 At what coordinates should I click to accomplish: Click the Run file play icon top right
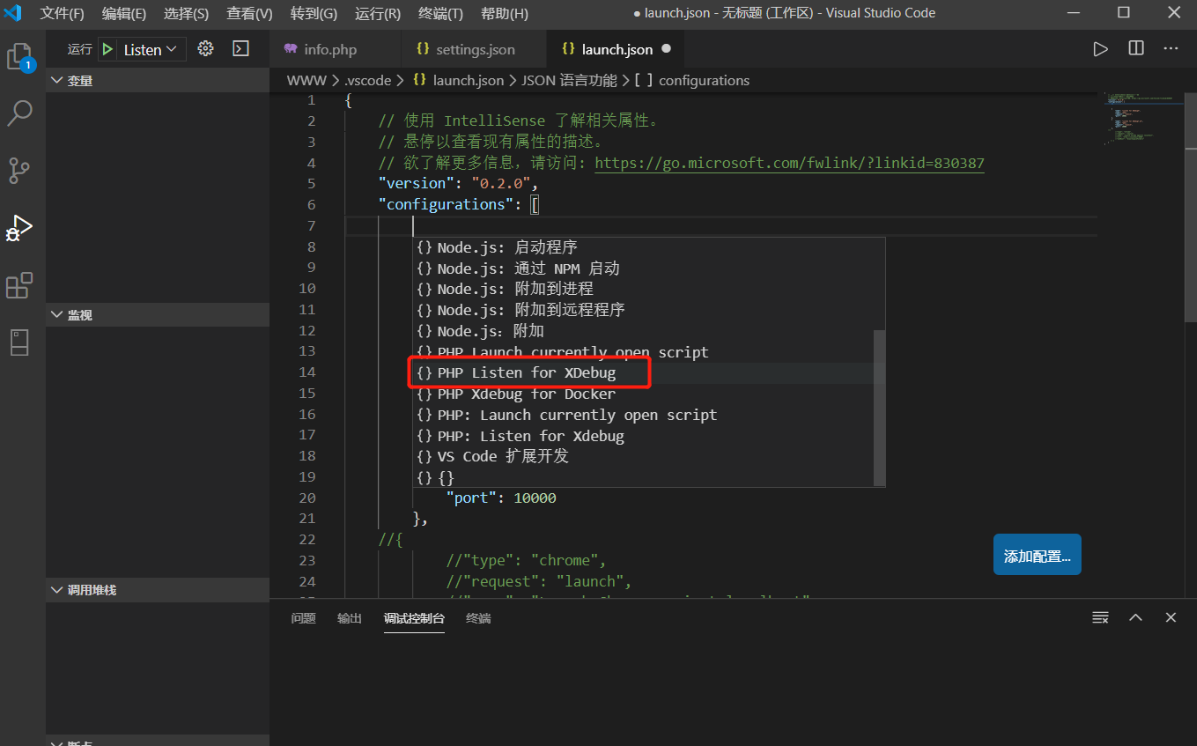click(x=1100, y=47)
